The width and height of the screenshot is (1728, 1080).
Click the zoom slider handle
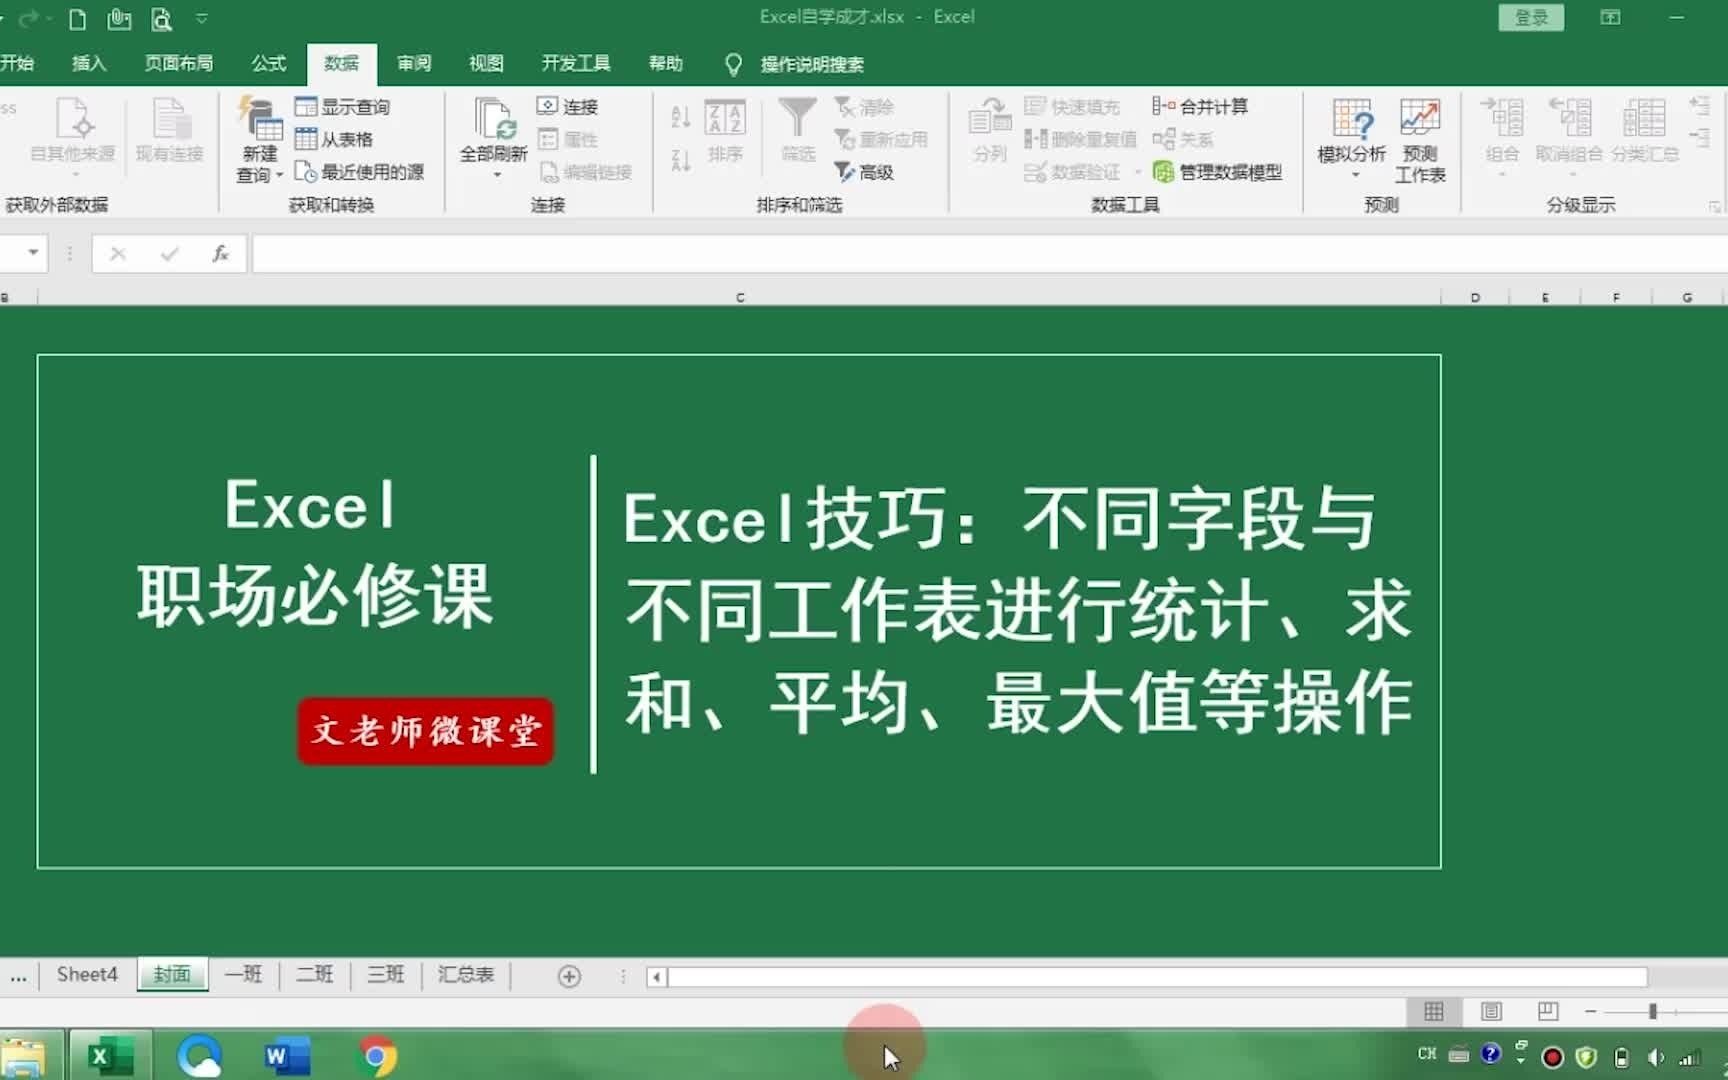click(1653, 1012)
